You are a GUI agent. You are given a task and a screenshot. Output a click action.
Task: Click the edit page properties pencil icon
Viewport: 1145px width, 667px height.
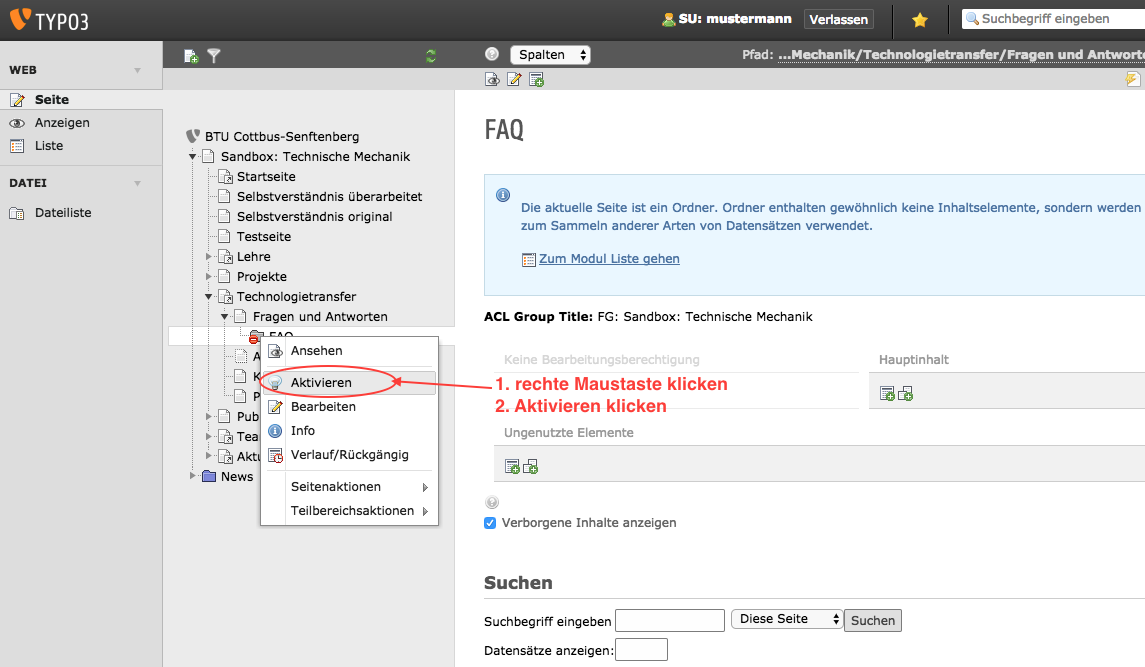[514, 80]
